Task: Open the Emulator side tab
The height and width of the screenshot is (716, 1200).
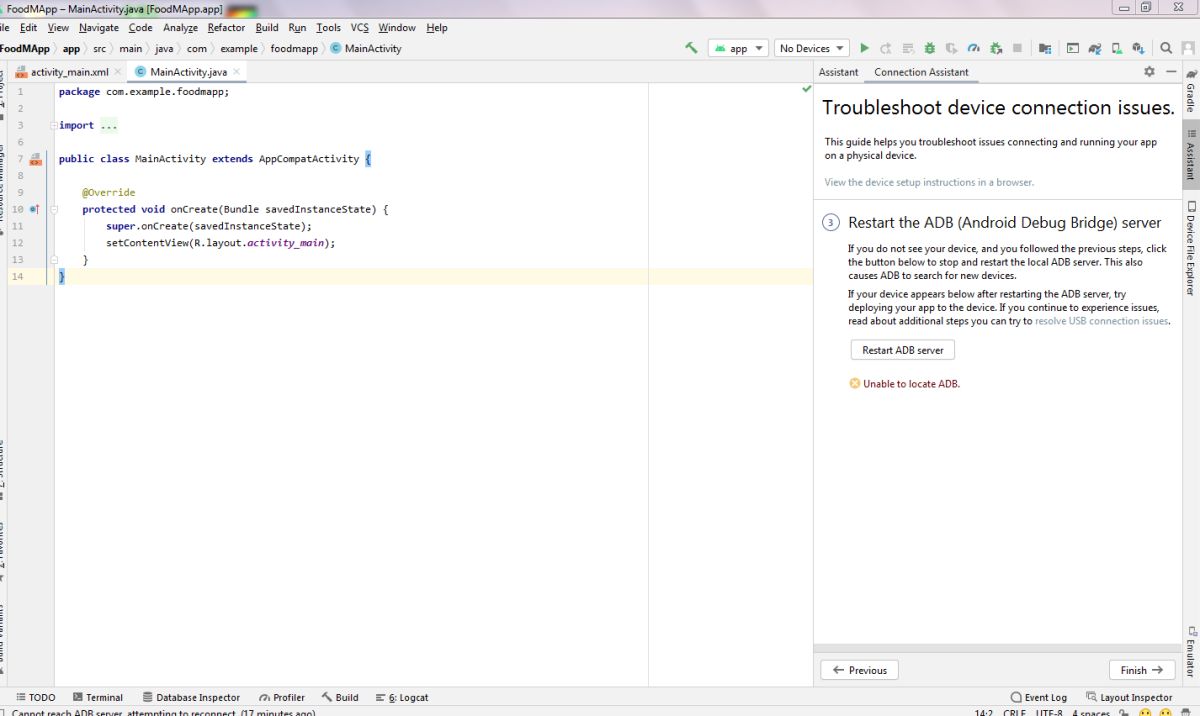Action: (1190, 651)
